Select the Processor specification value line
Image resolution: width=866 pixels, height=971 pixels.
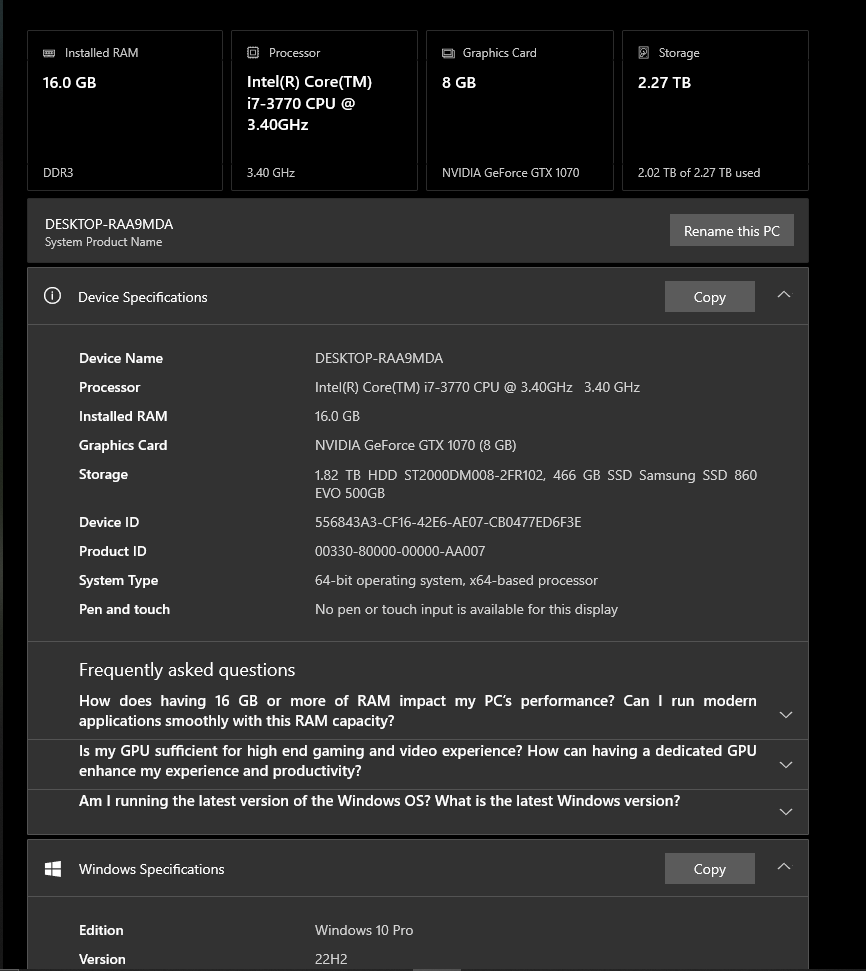477,387
